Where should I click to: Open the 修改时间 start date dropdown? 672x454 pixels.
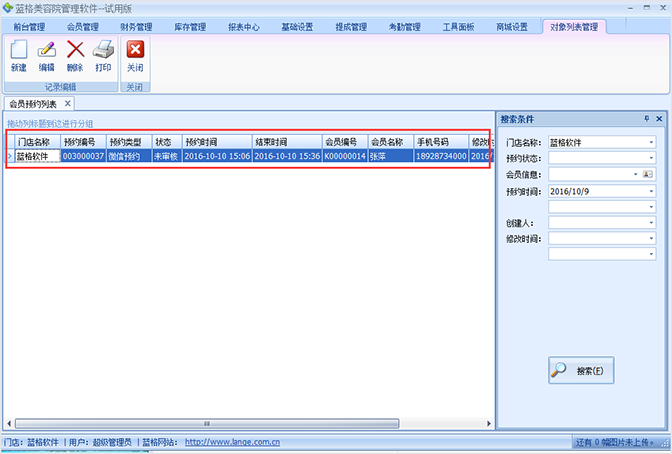pyautogui.click(x=651, y=238)
